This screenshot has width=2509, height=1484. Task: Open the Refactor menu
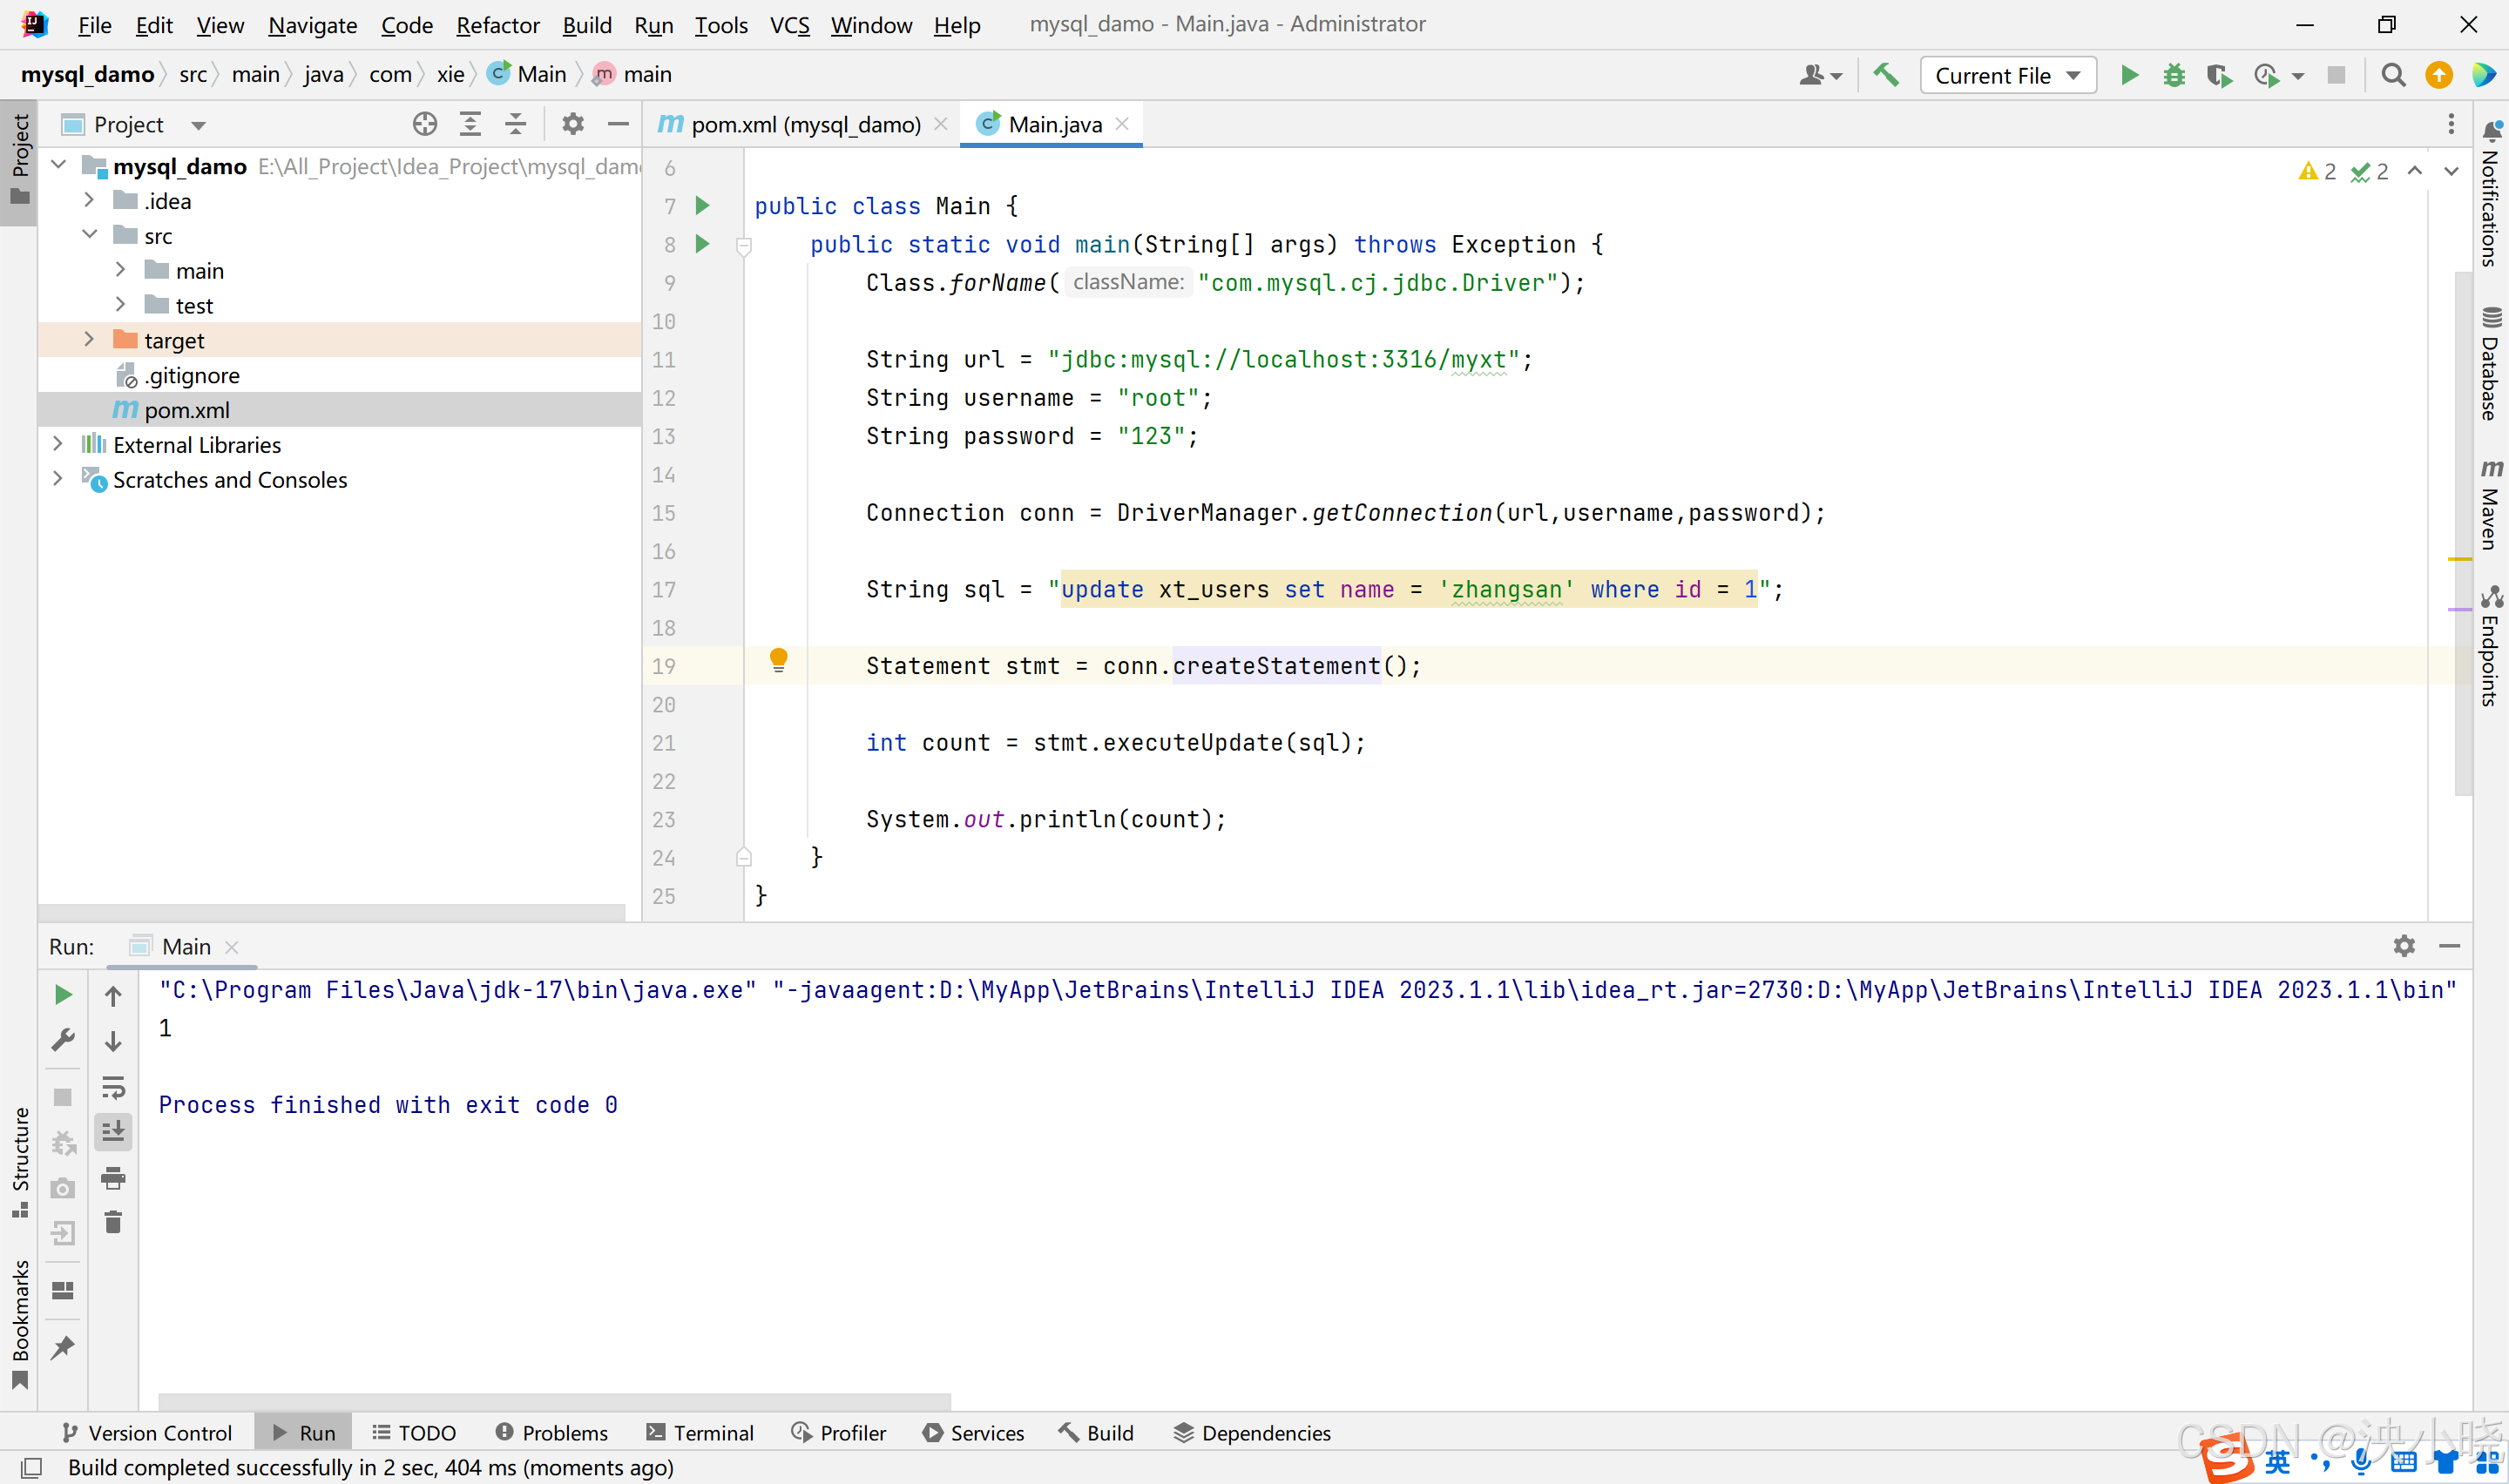pos(497,25)
